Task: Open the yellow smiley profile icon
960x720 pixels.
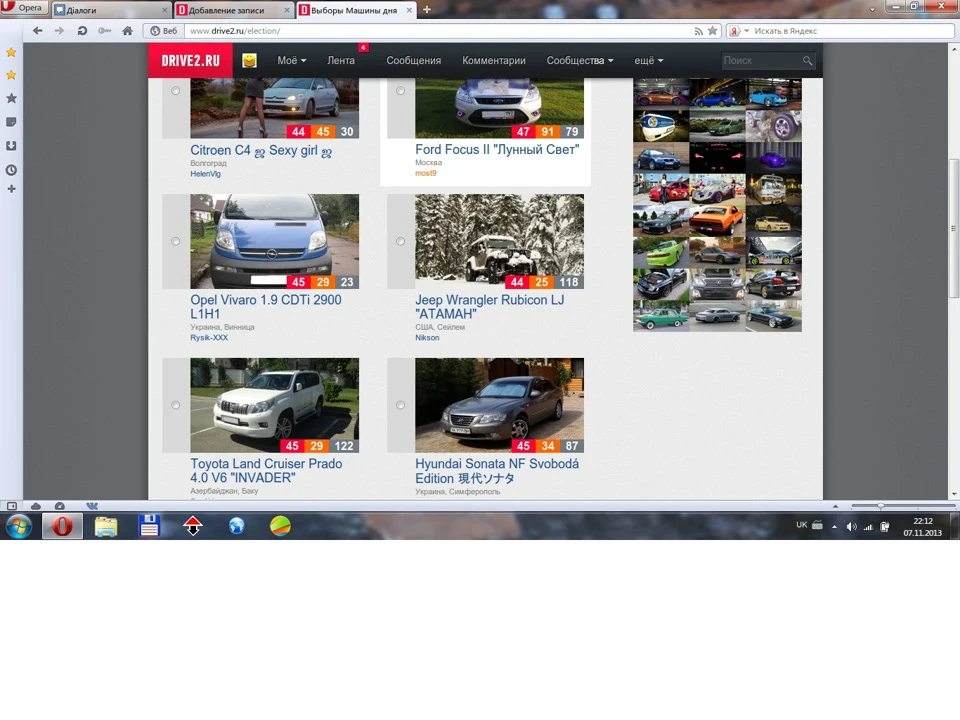Action: 249,61
